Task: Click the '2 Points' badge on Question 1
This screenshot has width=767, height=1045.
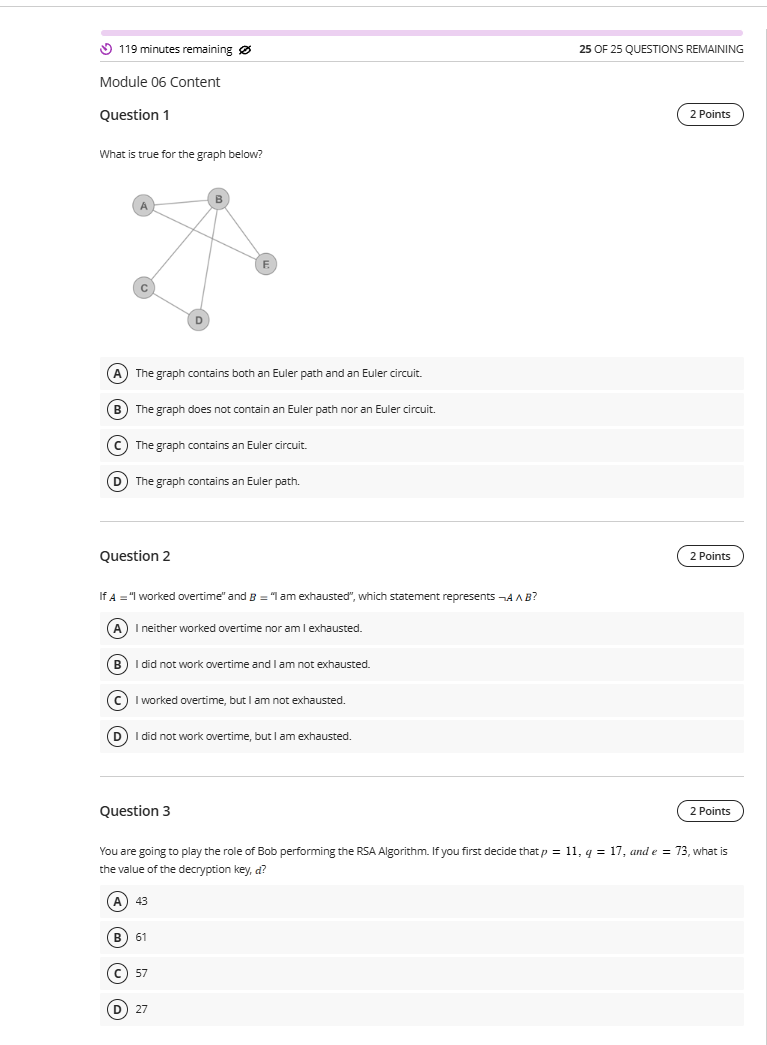Action: point(709,114)
